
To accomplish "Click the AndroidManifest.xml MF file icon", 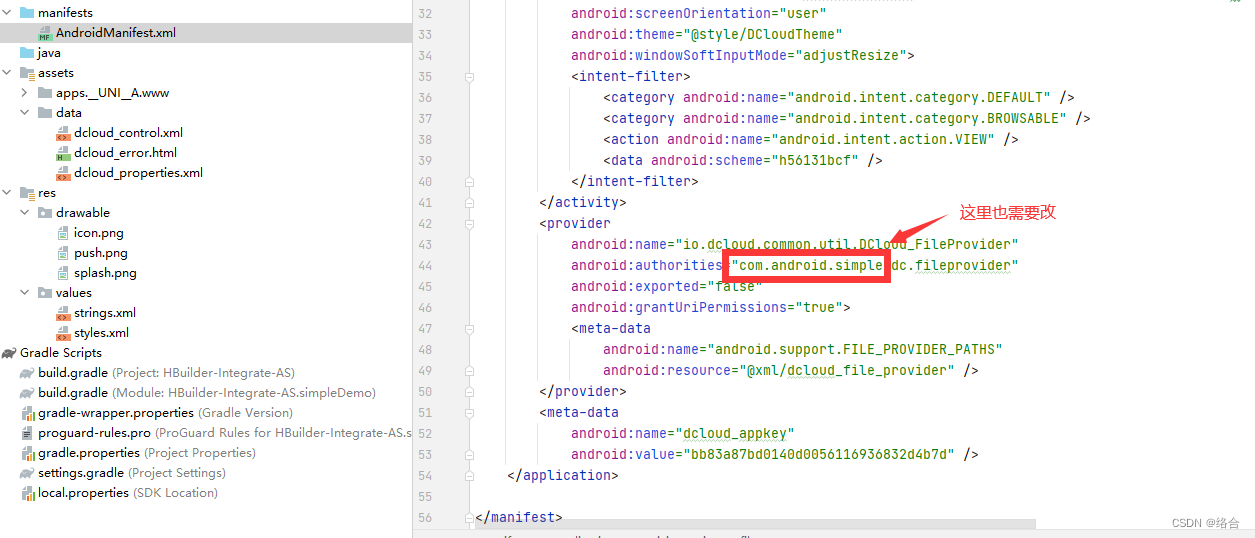I will coord(45,33).
